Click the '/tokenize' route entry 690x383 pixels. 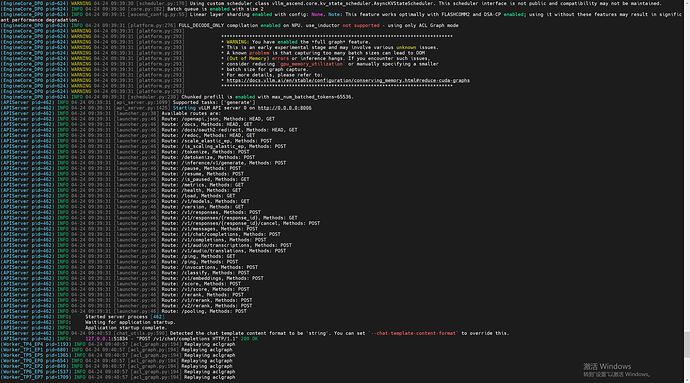[206, 152]
